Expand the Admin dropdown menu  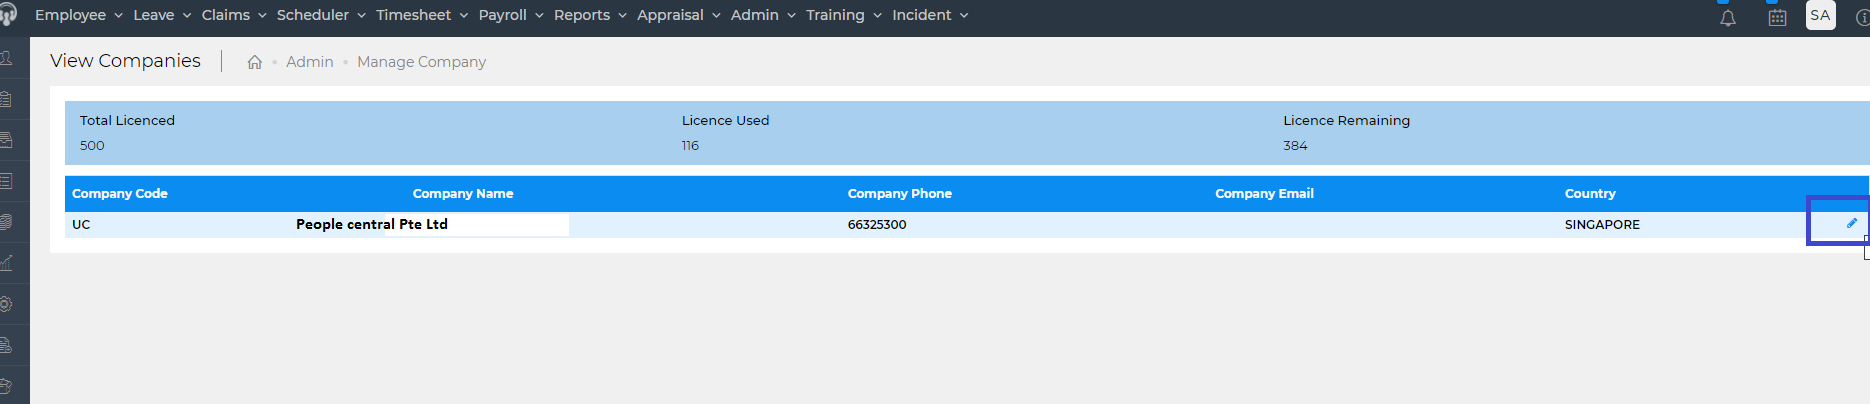pyautogui.click(x=763, y=15)
